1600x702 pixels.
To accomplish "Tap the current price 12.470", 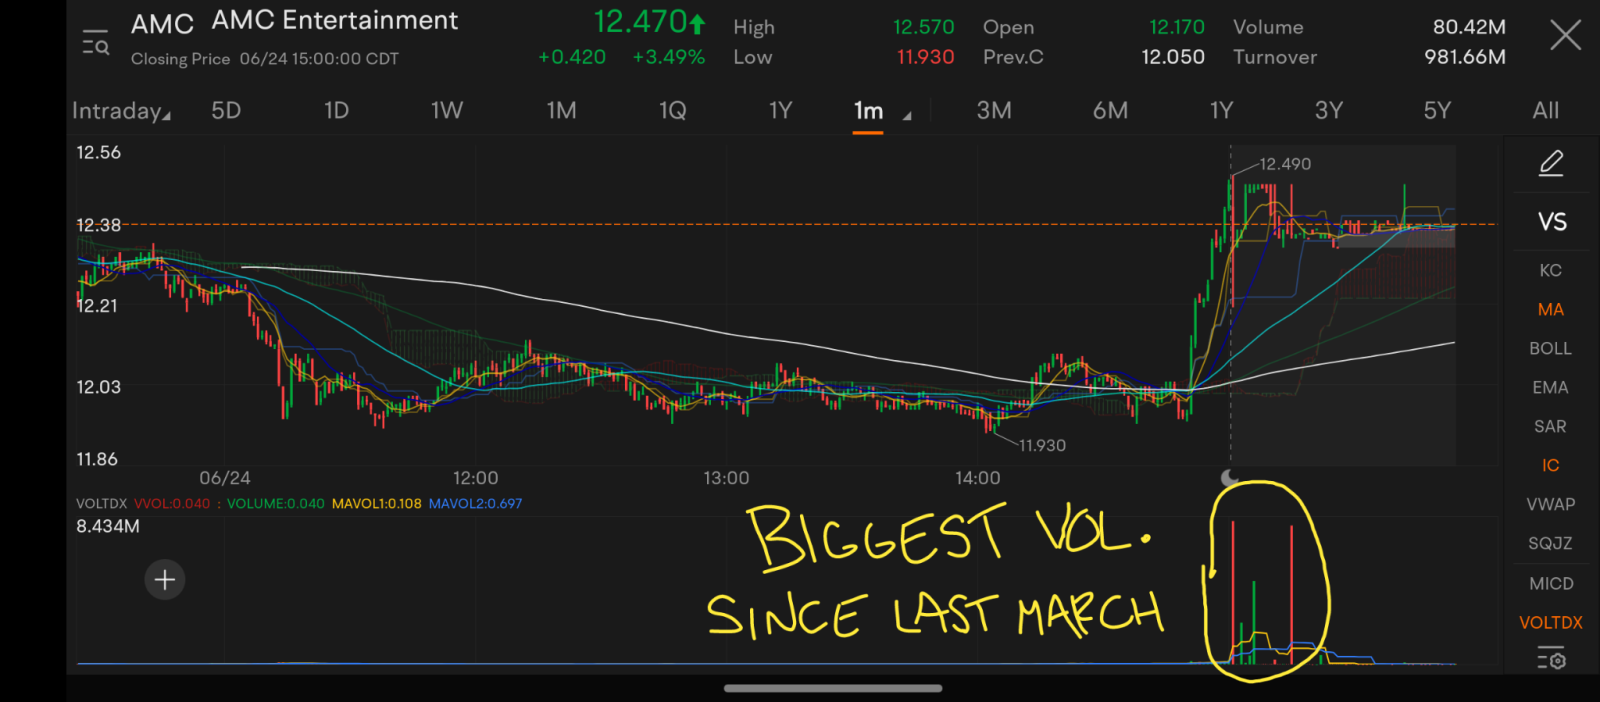I will pyautogui.click(x=640, y=21).
